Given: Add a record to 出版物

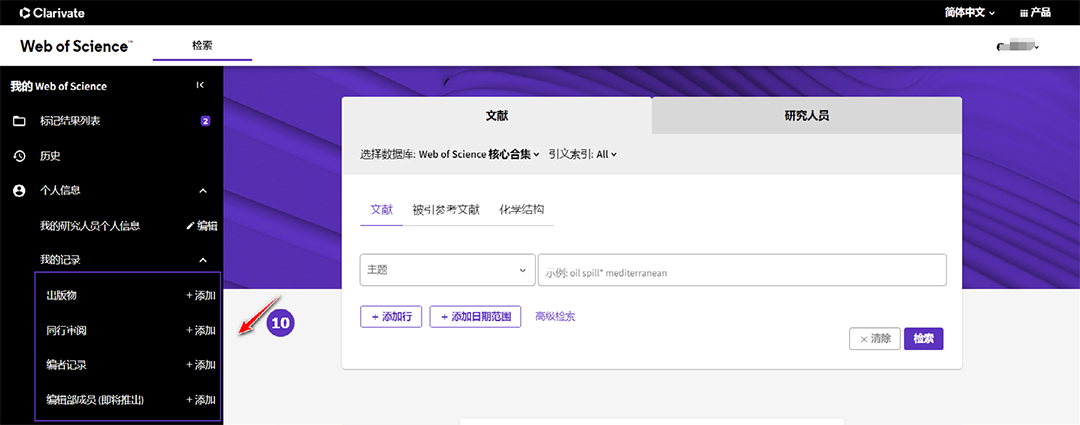Looking at the screenshot, I should click(201, 296).
